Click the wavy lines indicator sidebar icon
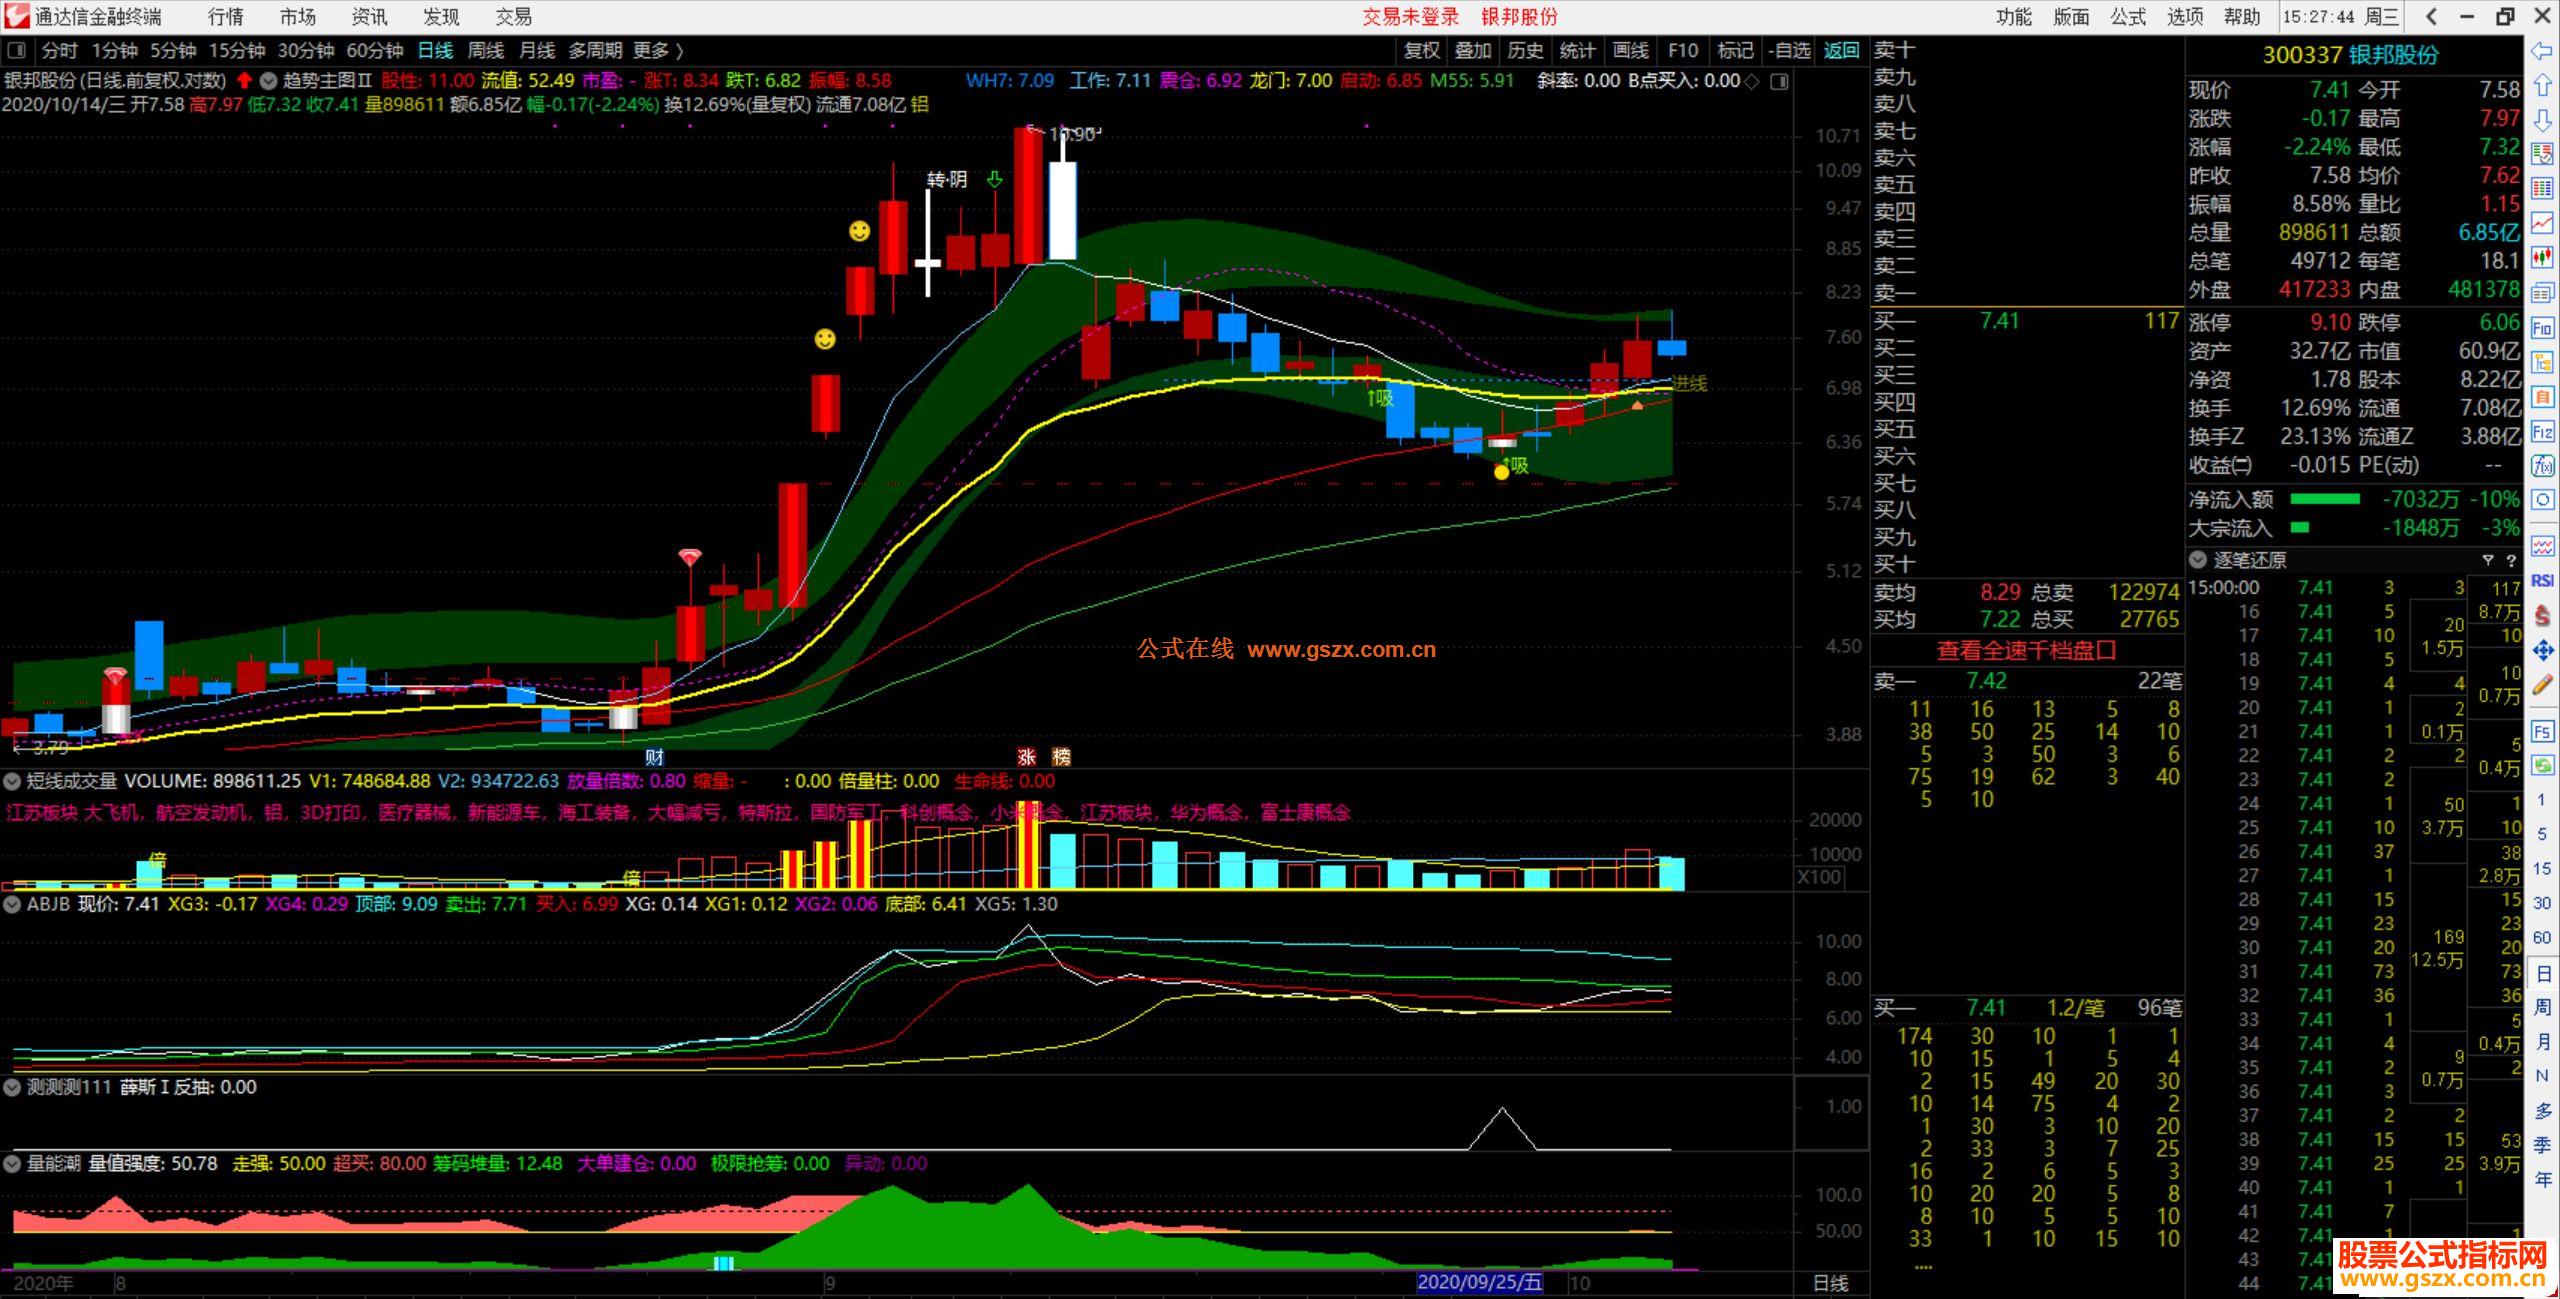 pos(2542,546)
